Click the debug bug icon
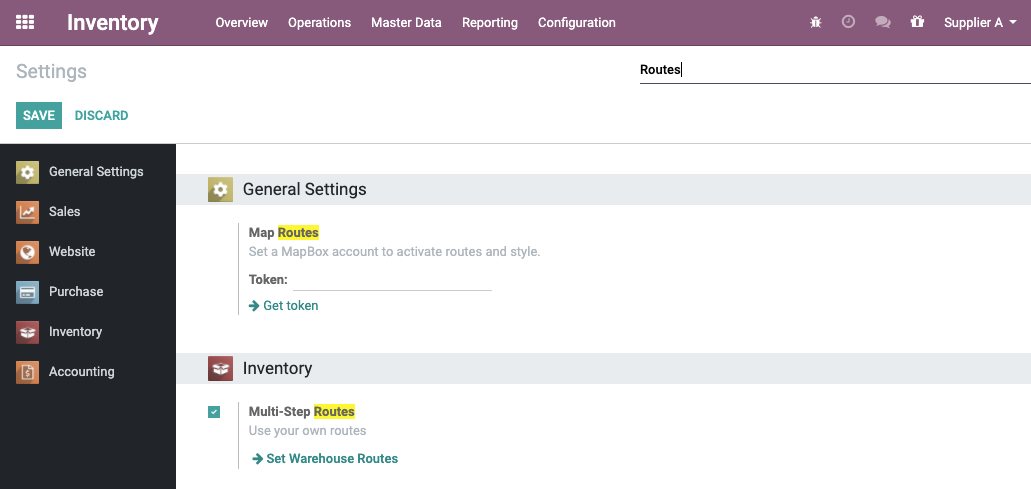Image resolution: width=1031 pixels, height=489 pixels. 816,22
